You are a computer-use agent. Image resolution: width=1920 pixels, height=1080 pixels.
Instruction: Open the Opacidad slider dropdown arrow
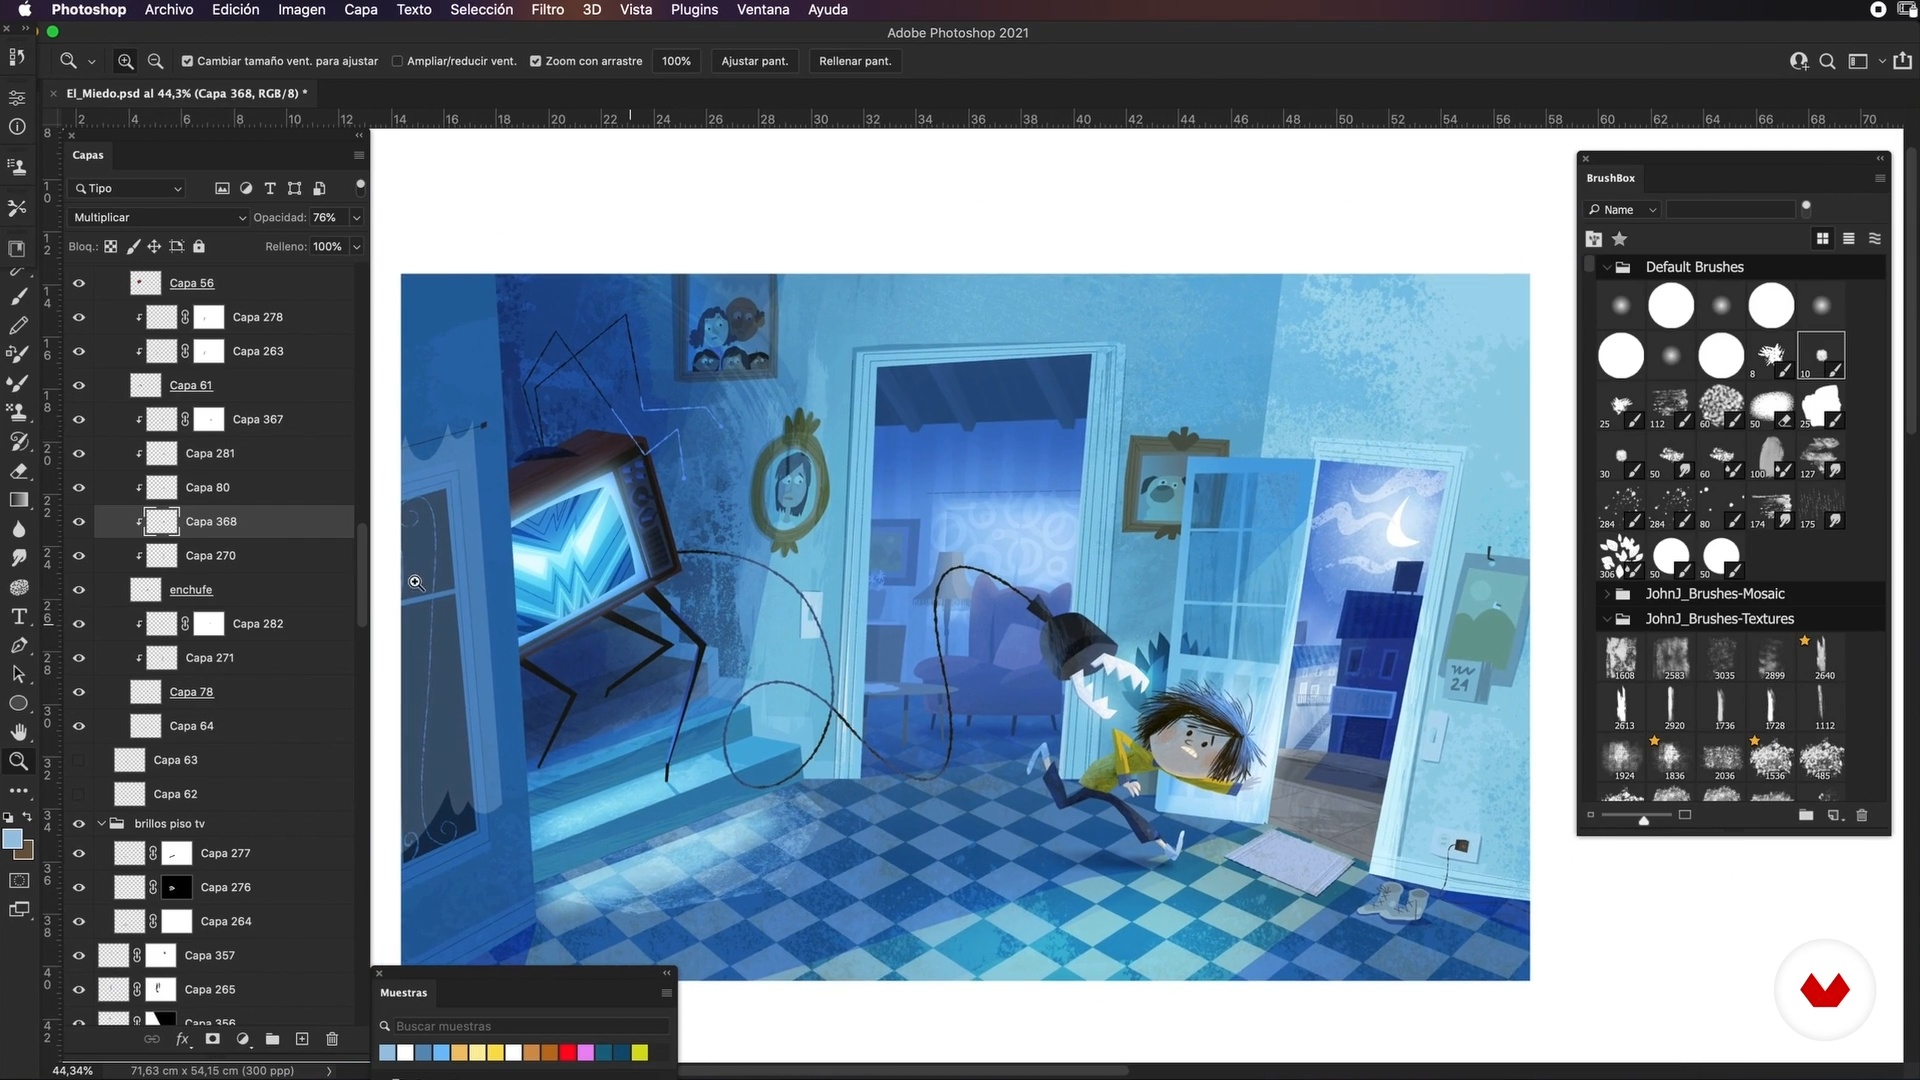[357, 217]
